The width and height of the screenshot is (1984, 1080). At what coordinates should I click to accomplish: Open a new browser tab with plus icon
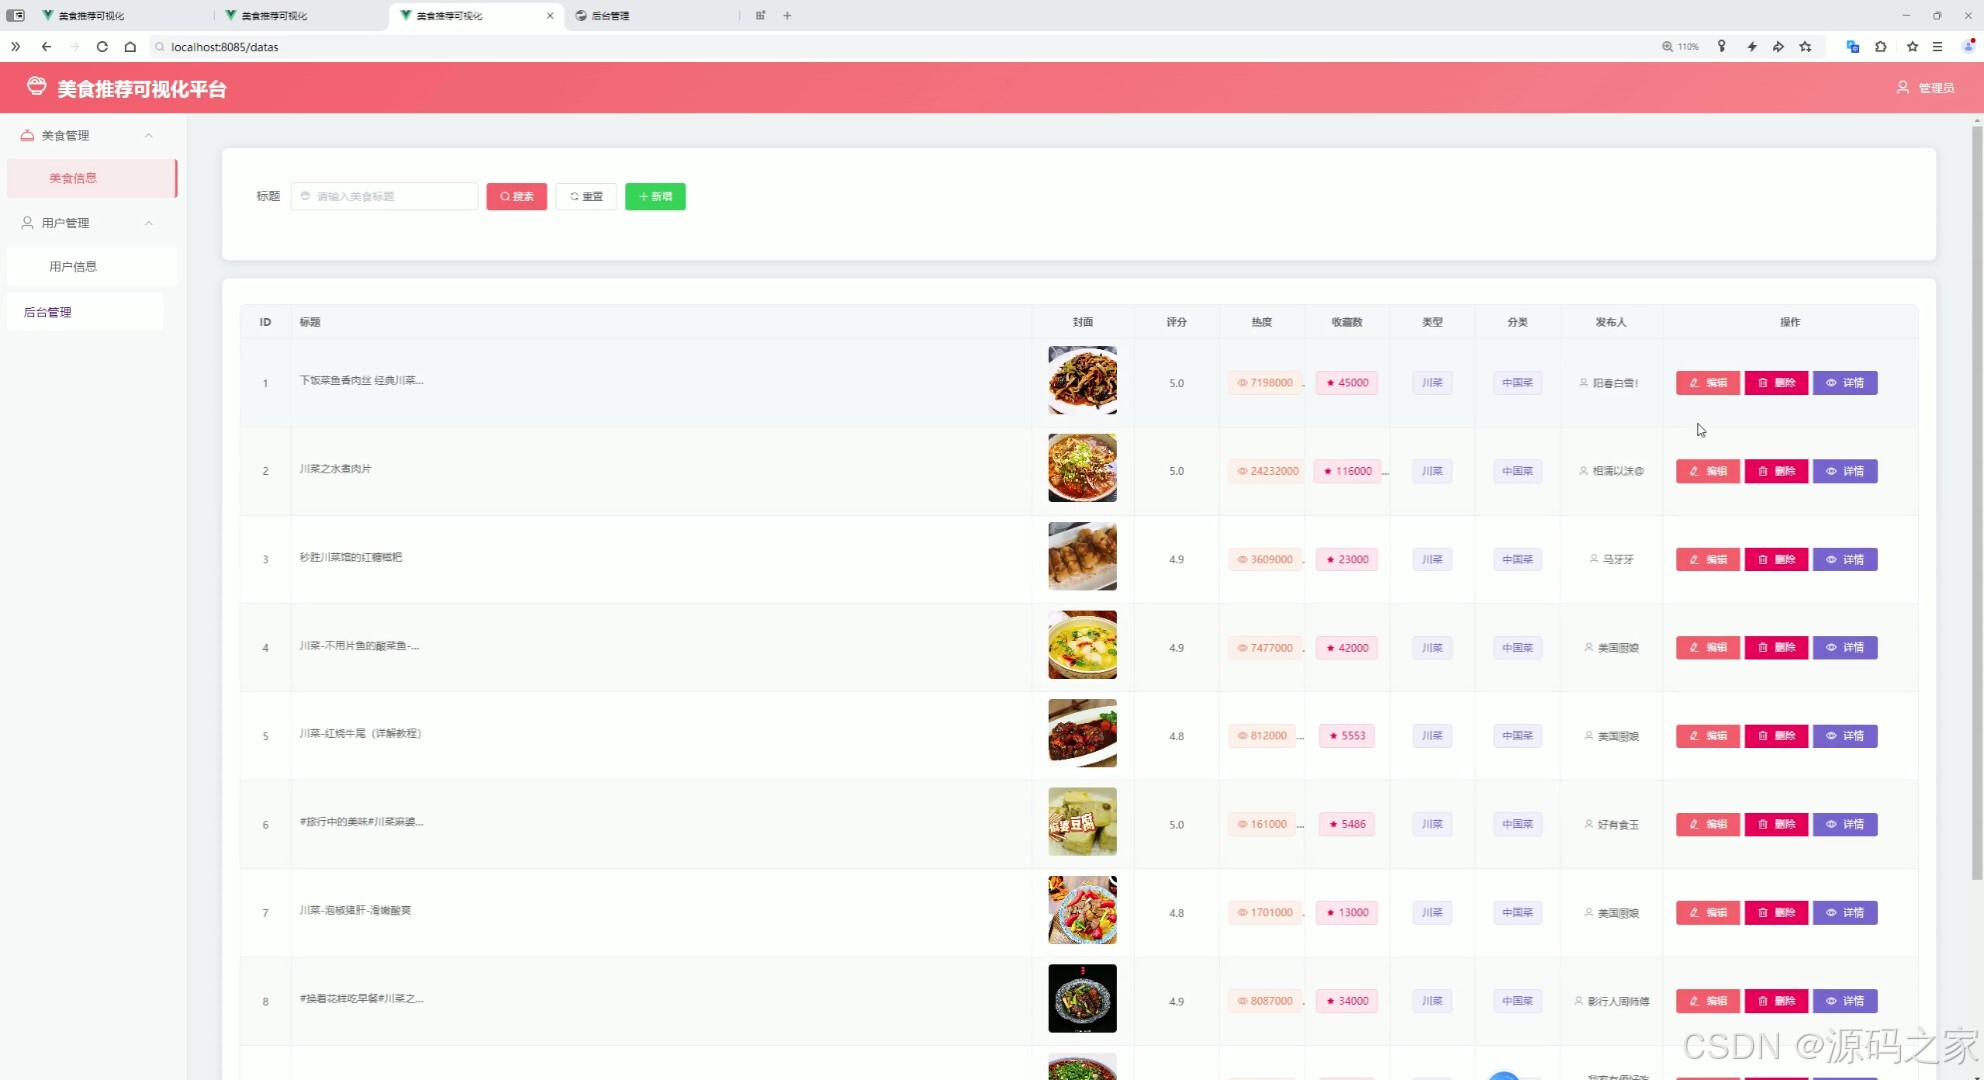787,15
